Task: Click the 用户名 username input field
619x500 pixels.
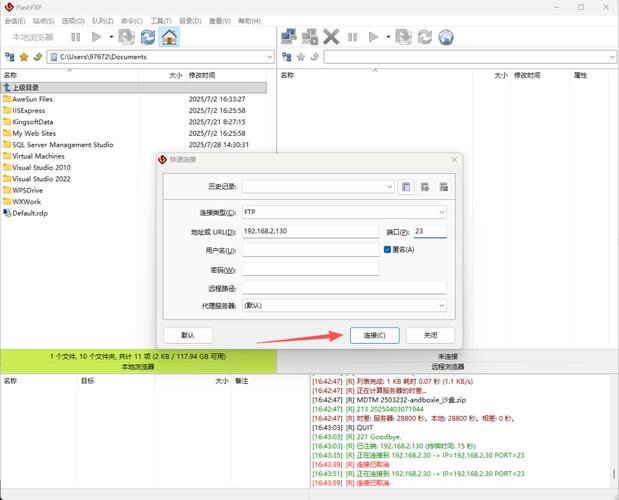Action: pyautogui.click(x=310, y=250)
